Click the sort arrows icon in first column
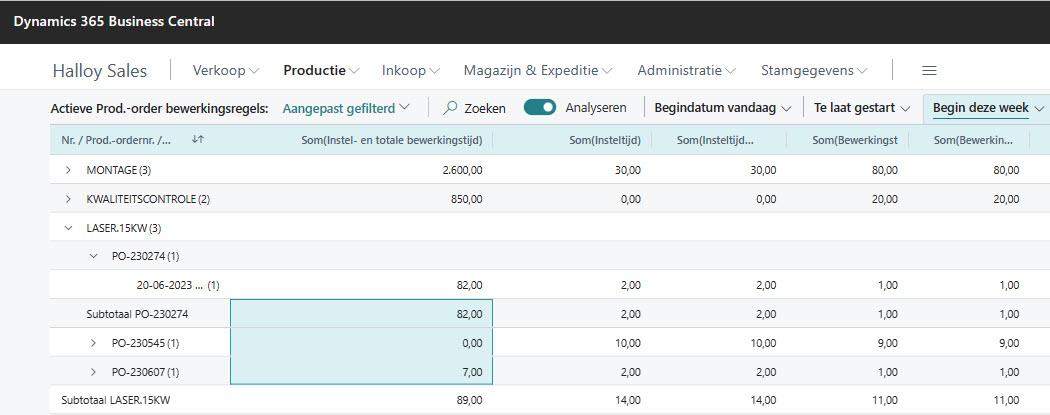Image resolution: width=1050 pixels, height=415 pixels. click(x=197, y=140)
